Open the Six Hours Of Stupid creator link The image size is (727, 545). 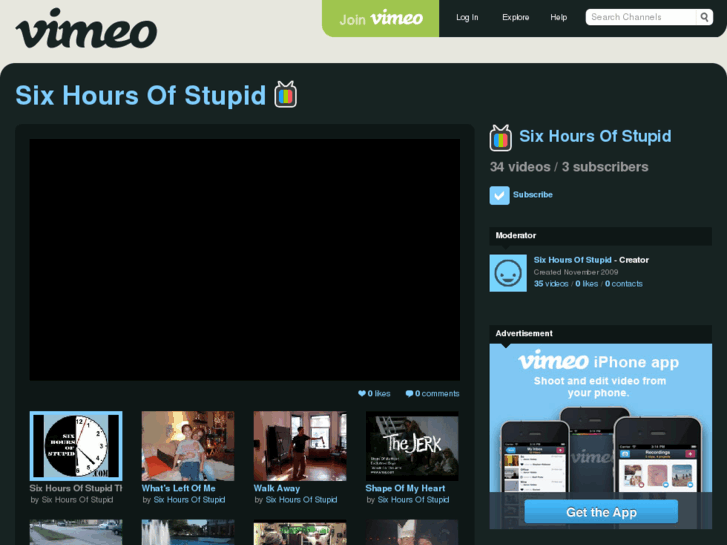573,260
